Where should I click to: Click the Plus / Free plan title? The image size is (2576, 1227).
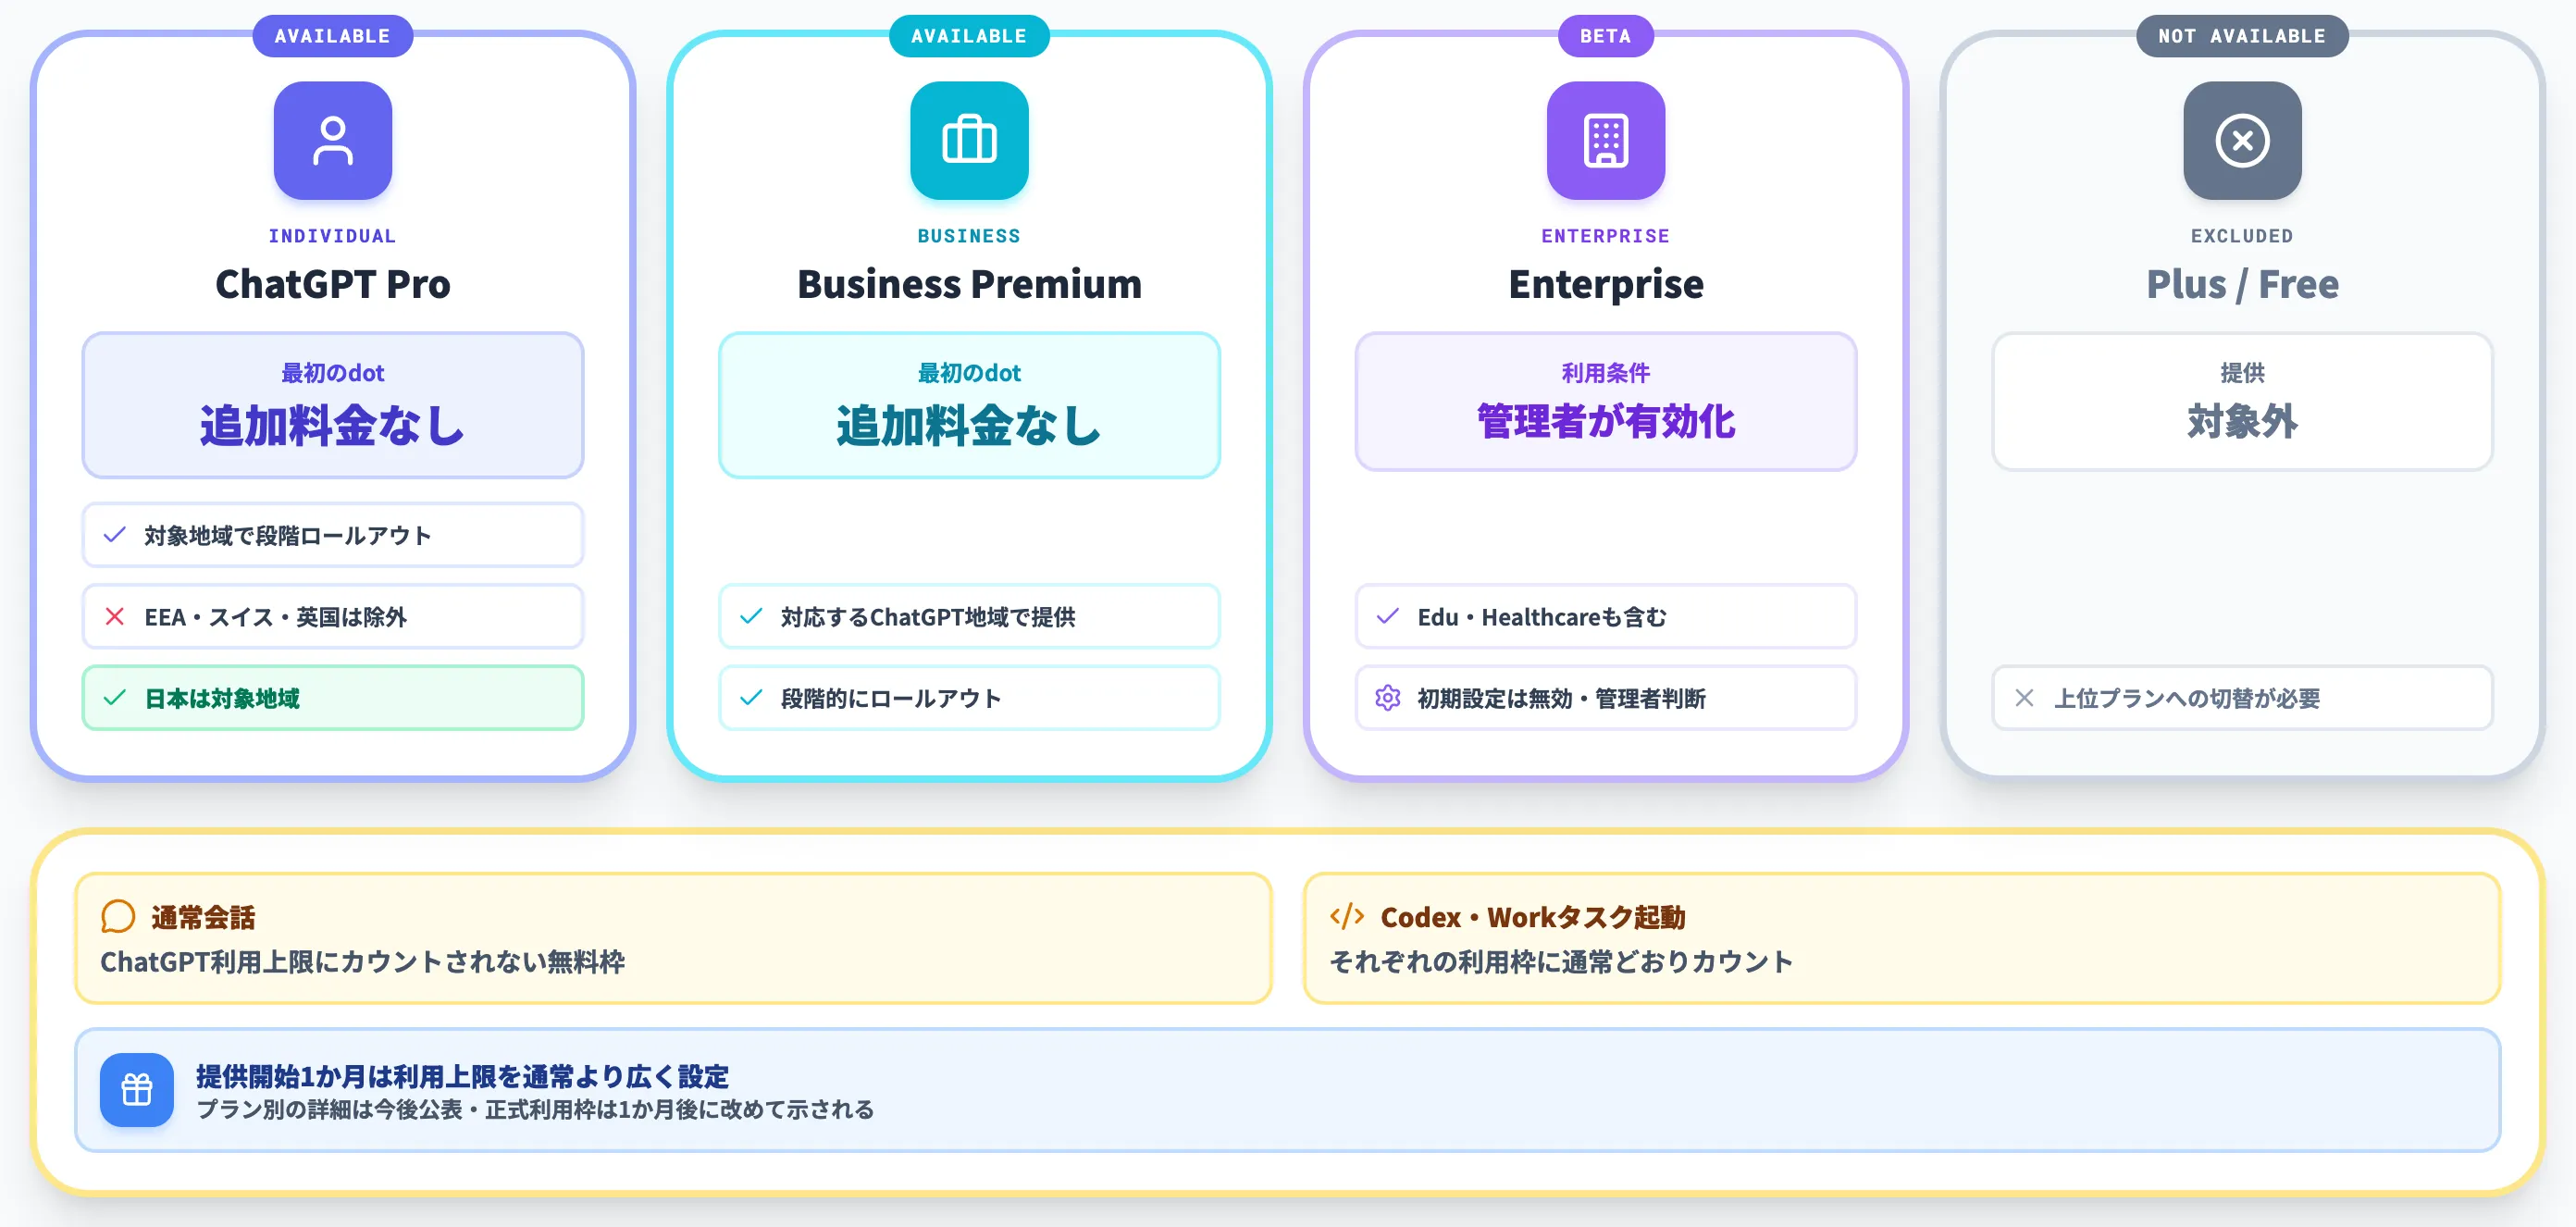[x=2242, y=285]
